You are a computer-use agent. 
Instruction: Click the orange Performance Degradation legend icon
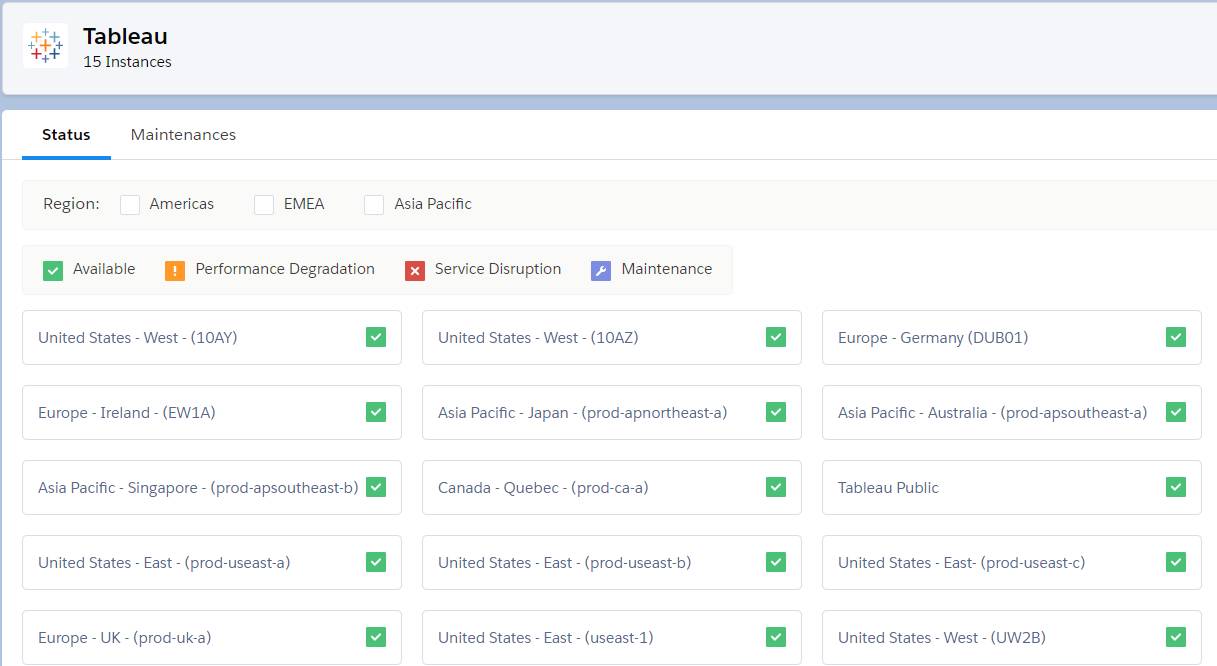[175, 270]
